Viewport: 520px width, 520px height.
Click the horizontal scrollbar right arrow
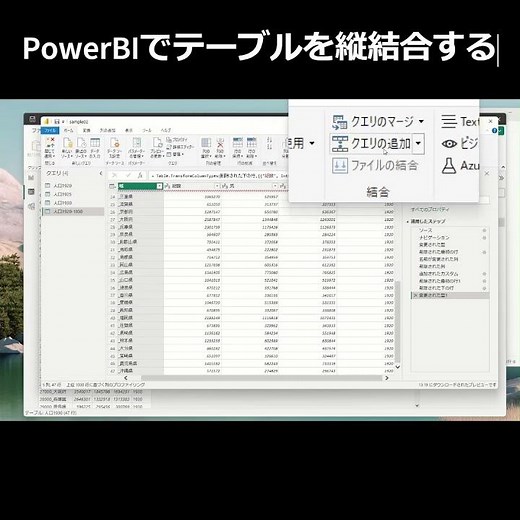click(387, 378)
